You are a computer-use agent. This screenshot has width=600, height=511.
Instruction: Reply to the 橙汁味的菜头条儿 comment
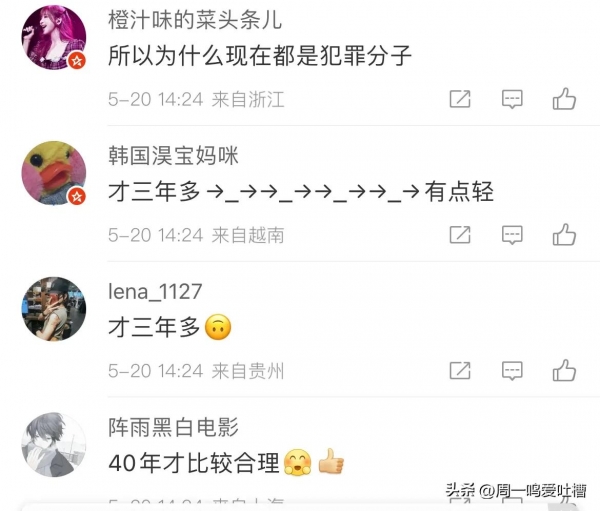coord(512,99)
